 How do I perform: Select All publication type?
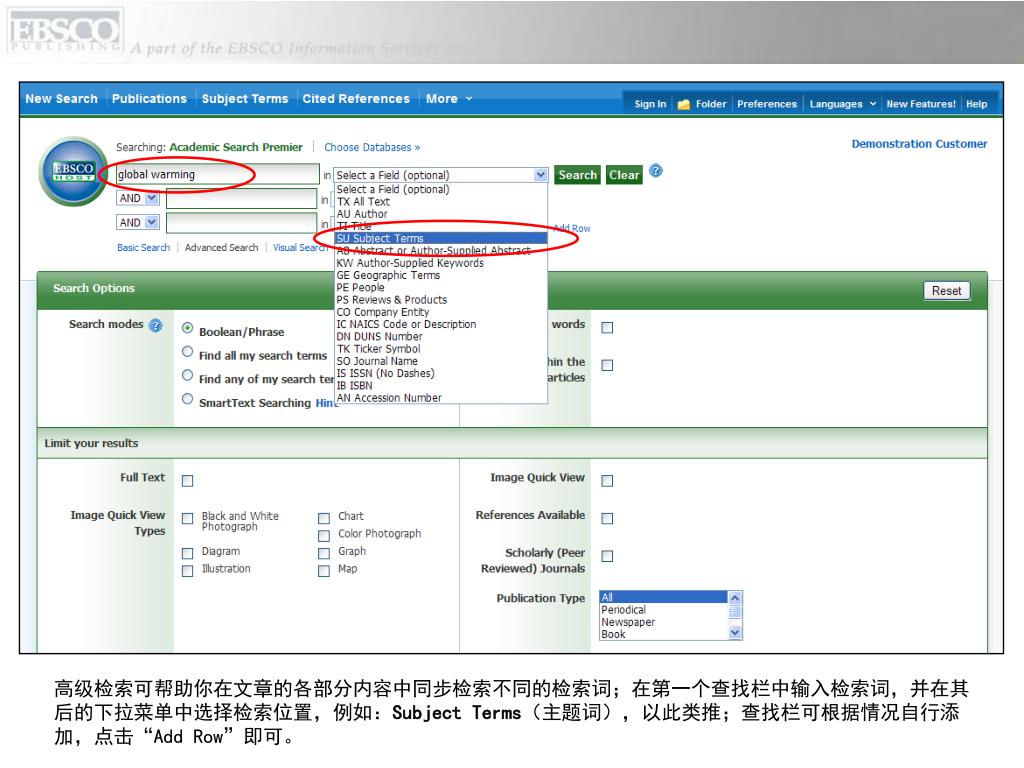[663, 597]
